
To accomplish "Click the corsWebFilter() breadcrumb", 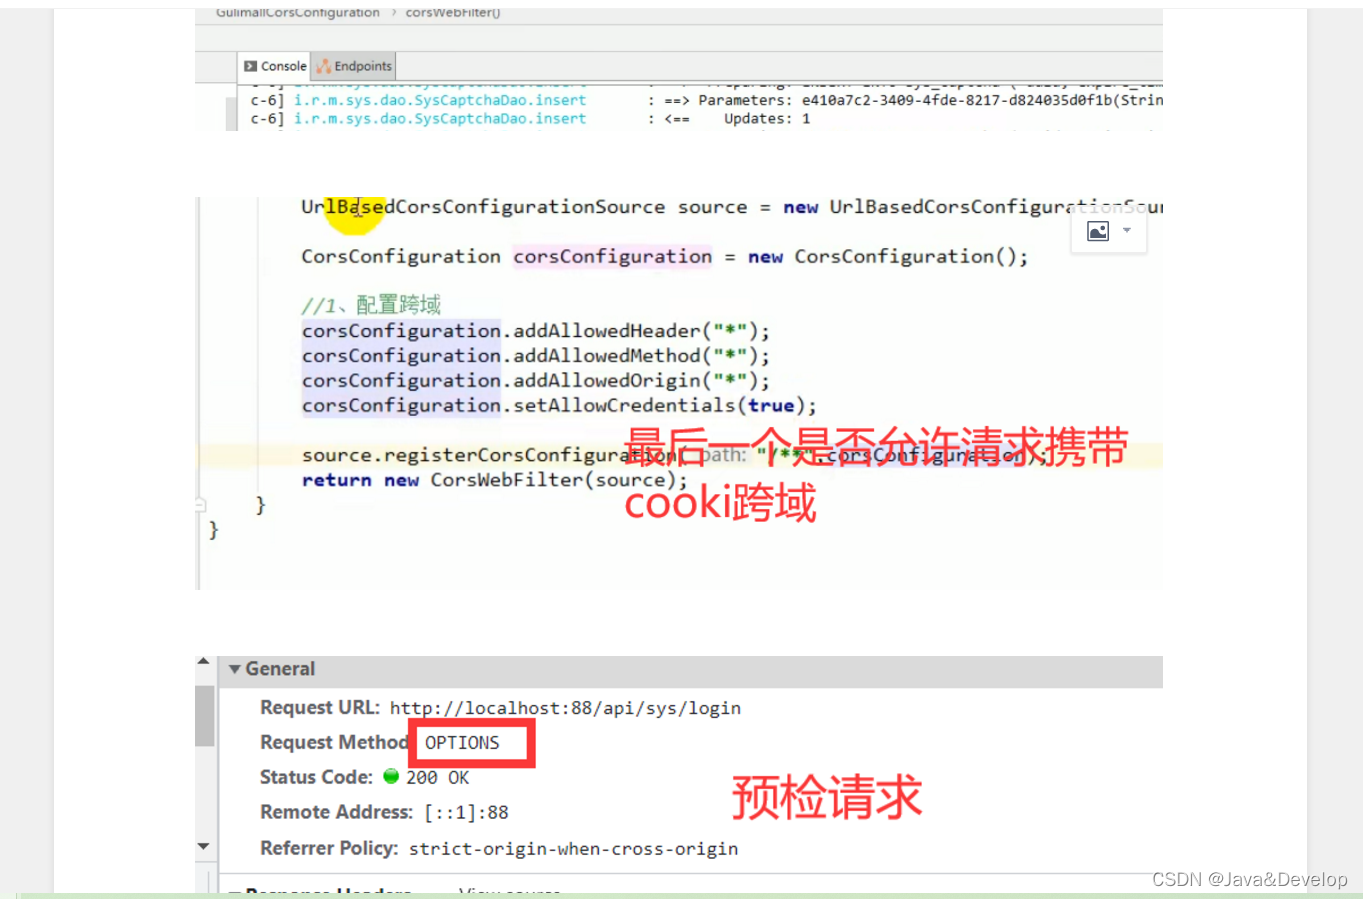I will point(453,12).
